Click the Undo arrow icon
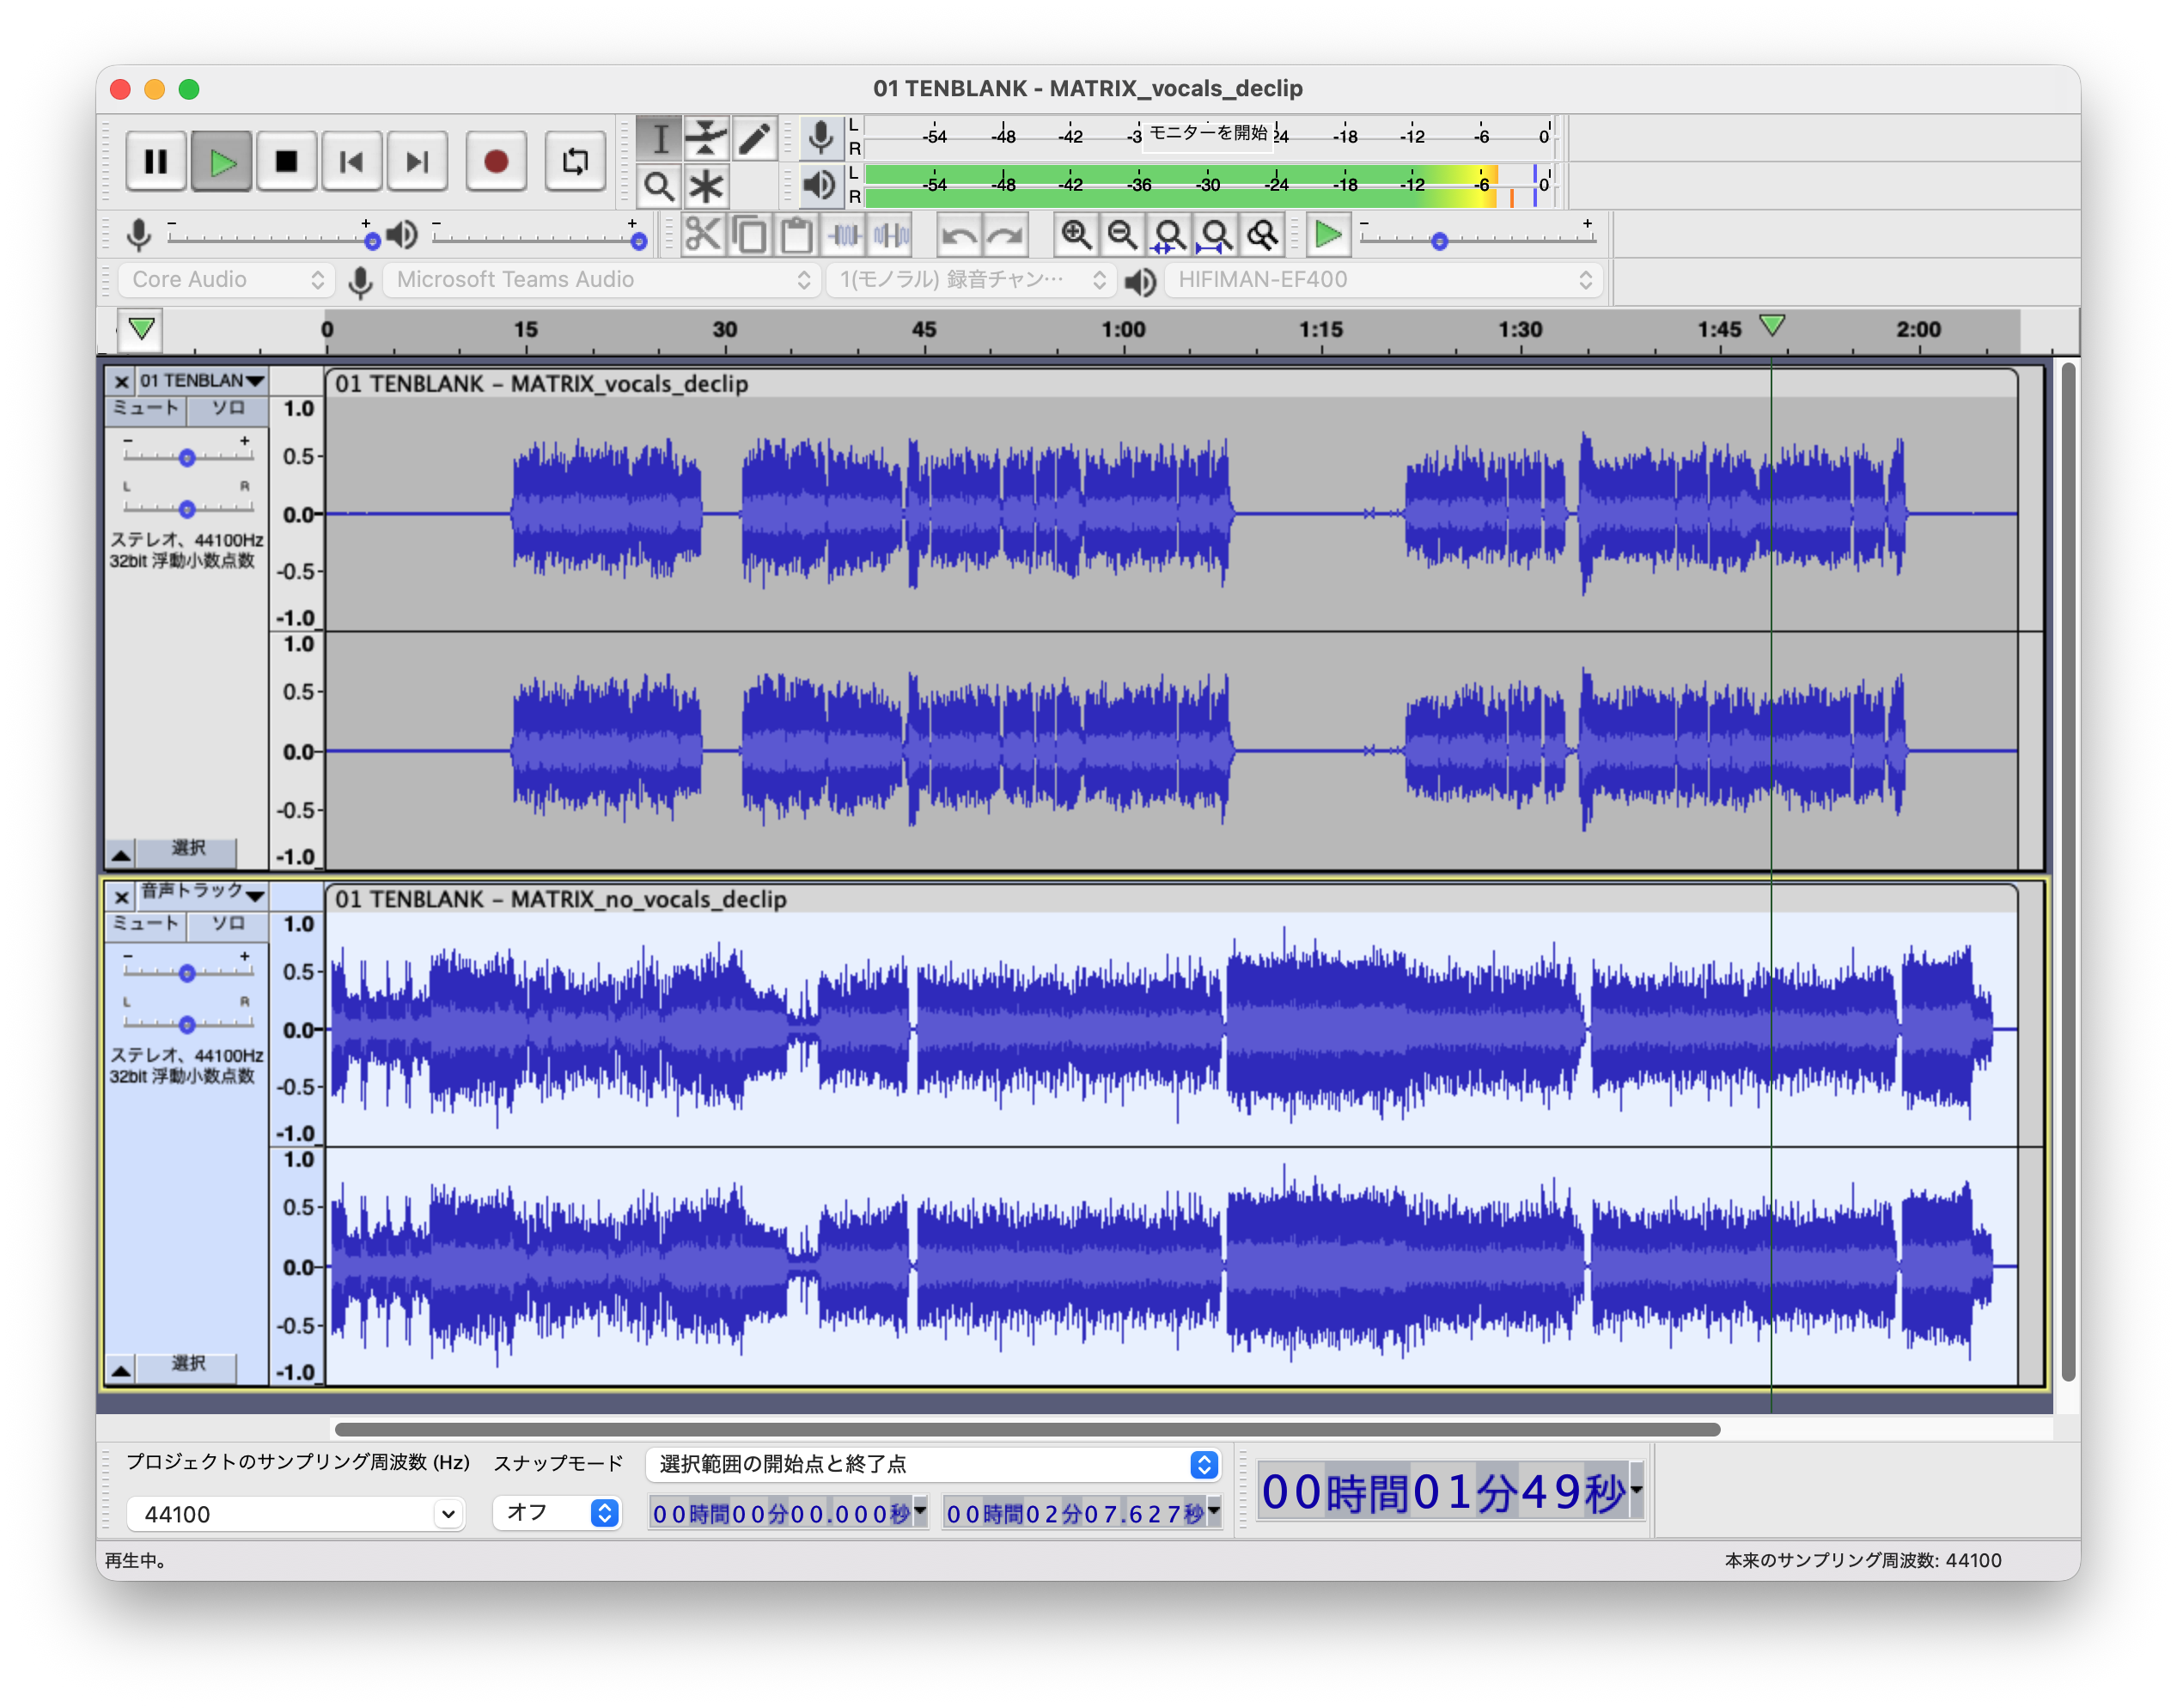This screenshot has width=2177, height=1708. (x=959, y=236)
